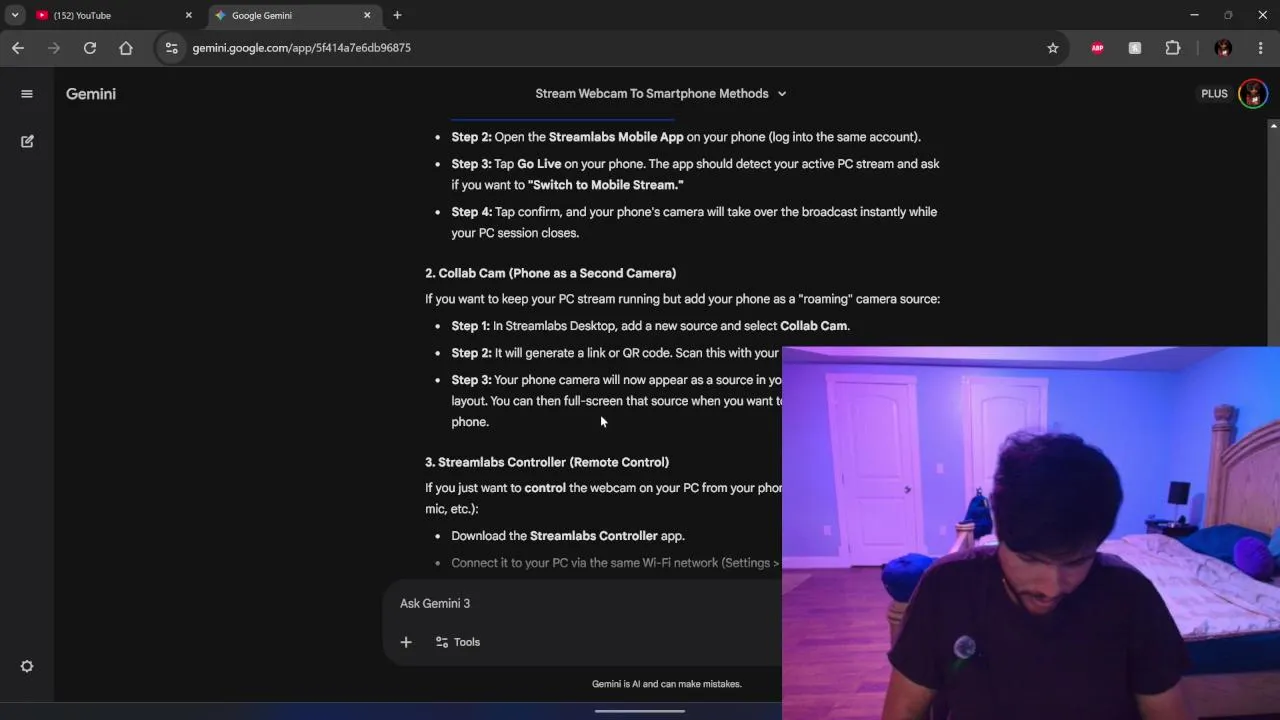Minimize the Chrome window
Image resolution: width=1280 pixels, height=720 pixels.
1194,15
